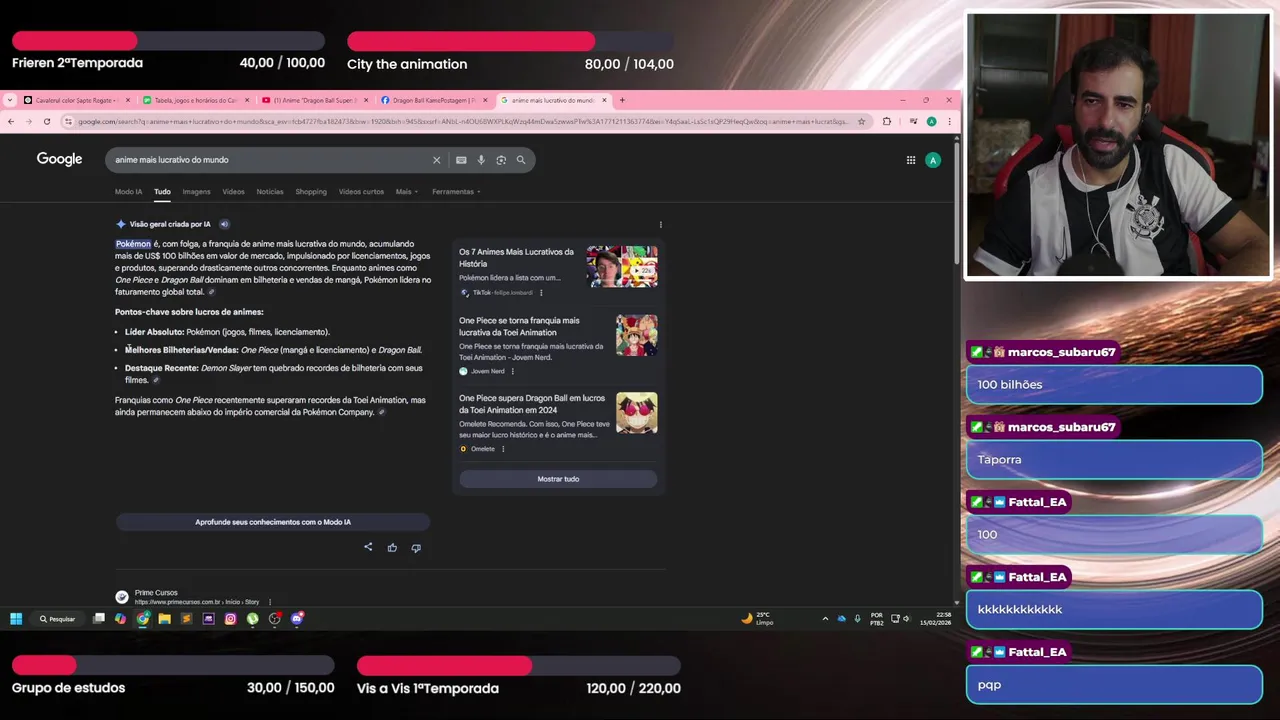The height and width of the screenshot is (720, 1280).
Task: Select the Vídeos curtos tab
Action: point(361,192)
